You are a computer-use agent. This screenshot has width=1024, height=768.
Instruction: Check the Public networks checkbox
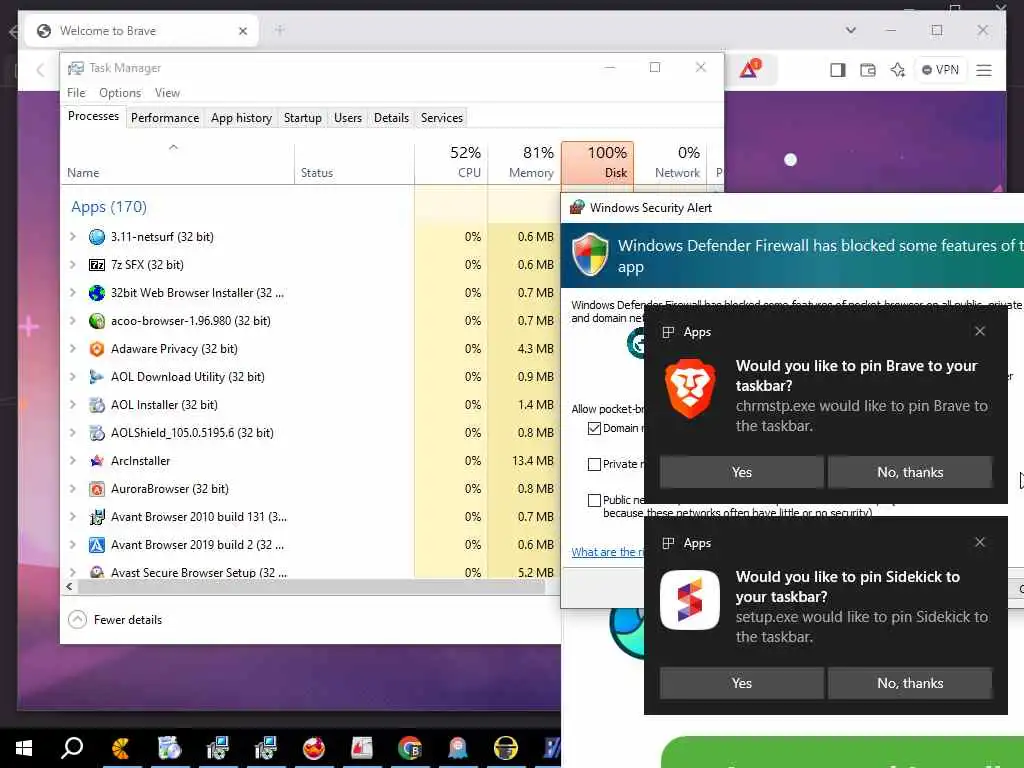[x=594, y=500]
